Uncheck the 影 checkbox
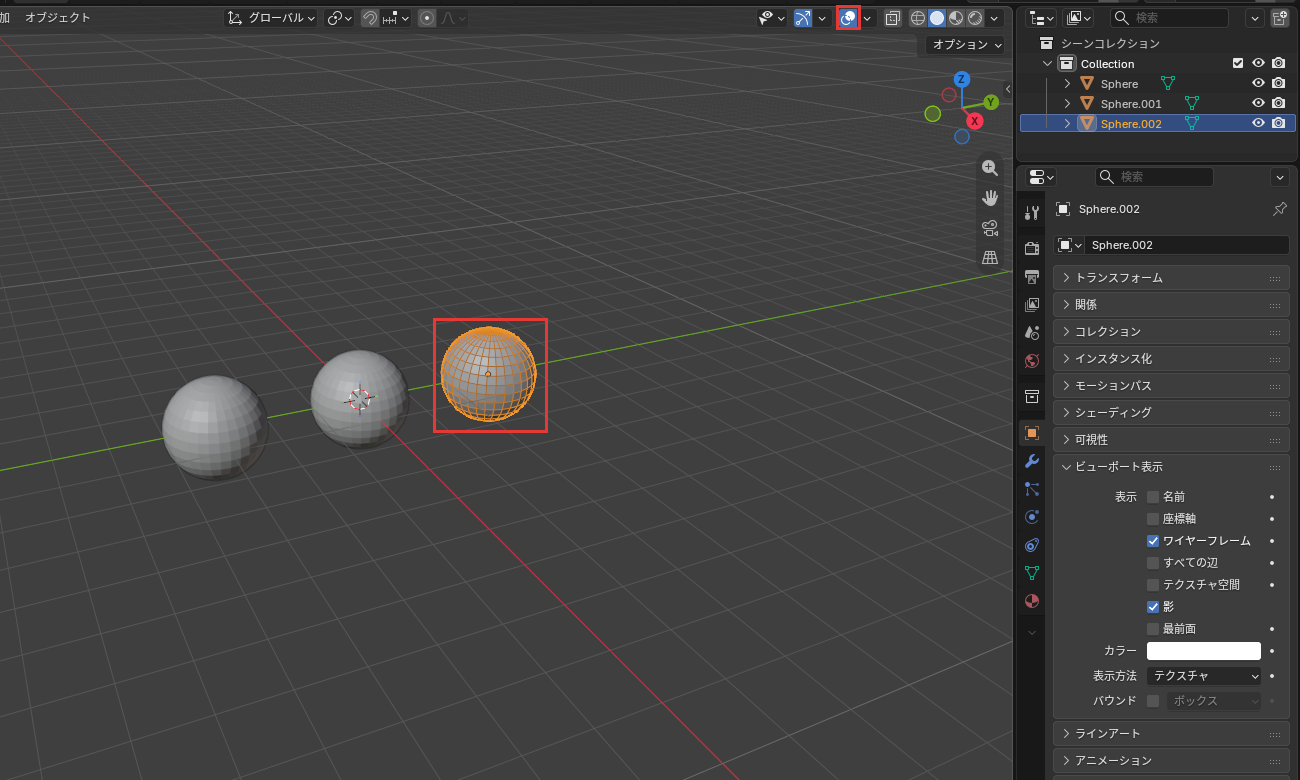Screen dimensions: 1300x780 (x=1153, y=607)
